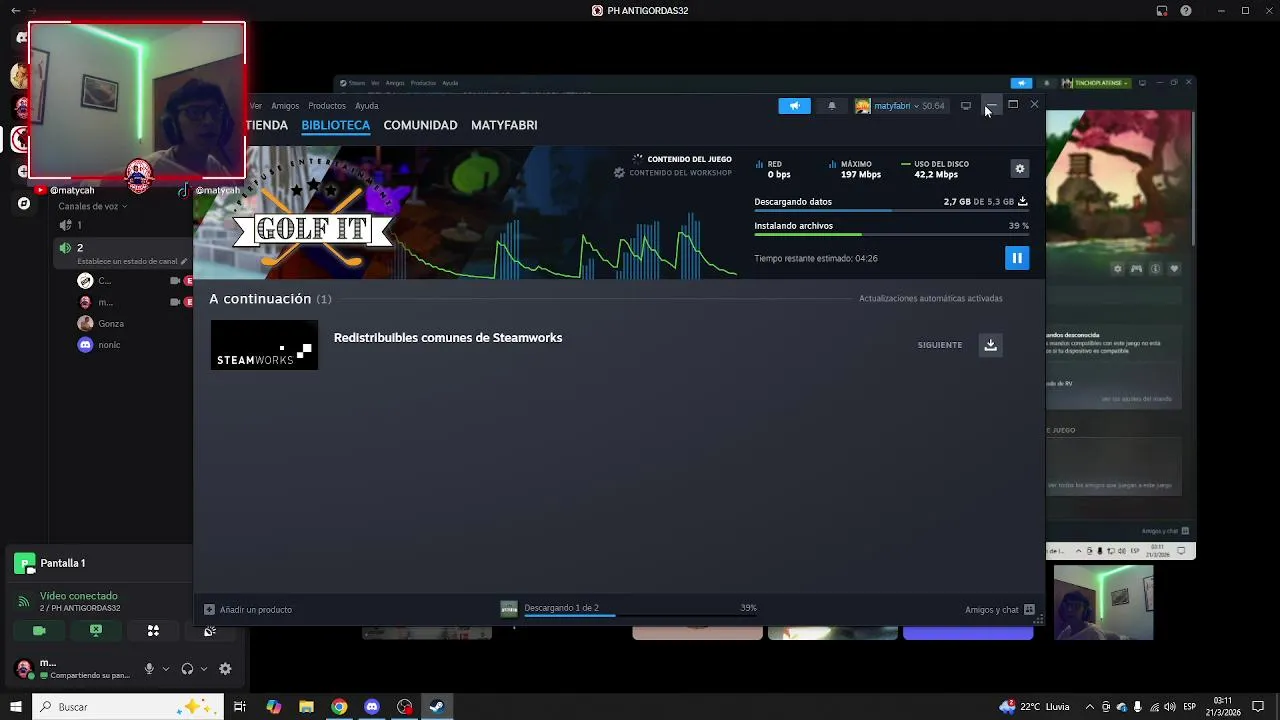Screen dimensions: 1280x720
Task: Click the Descargando datos progress bar
Action: (x=891, y=211)
